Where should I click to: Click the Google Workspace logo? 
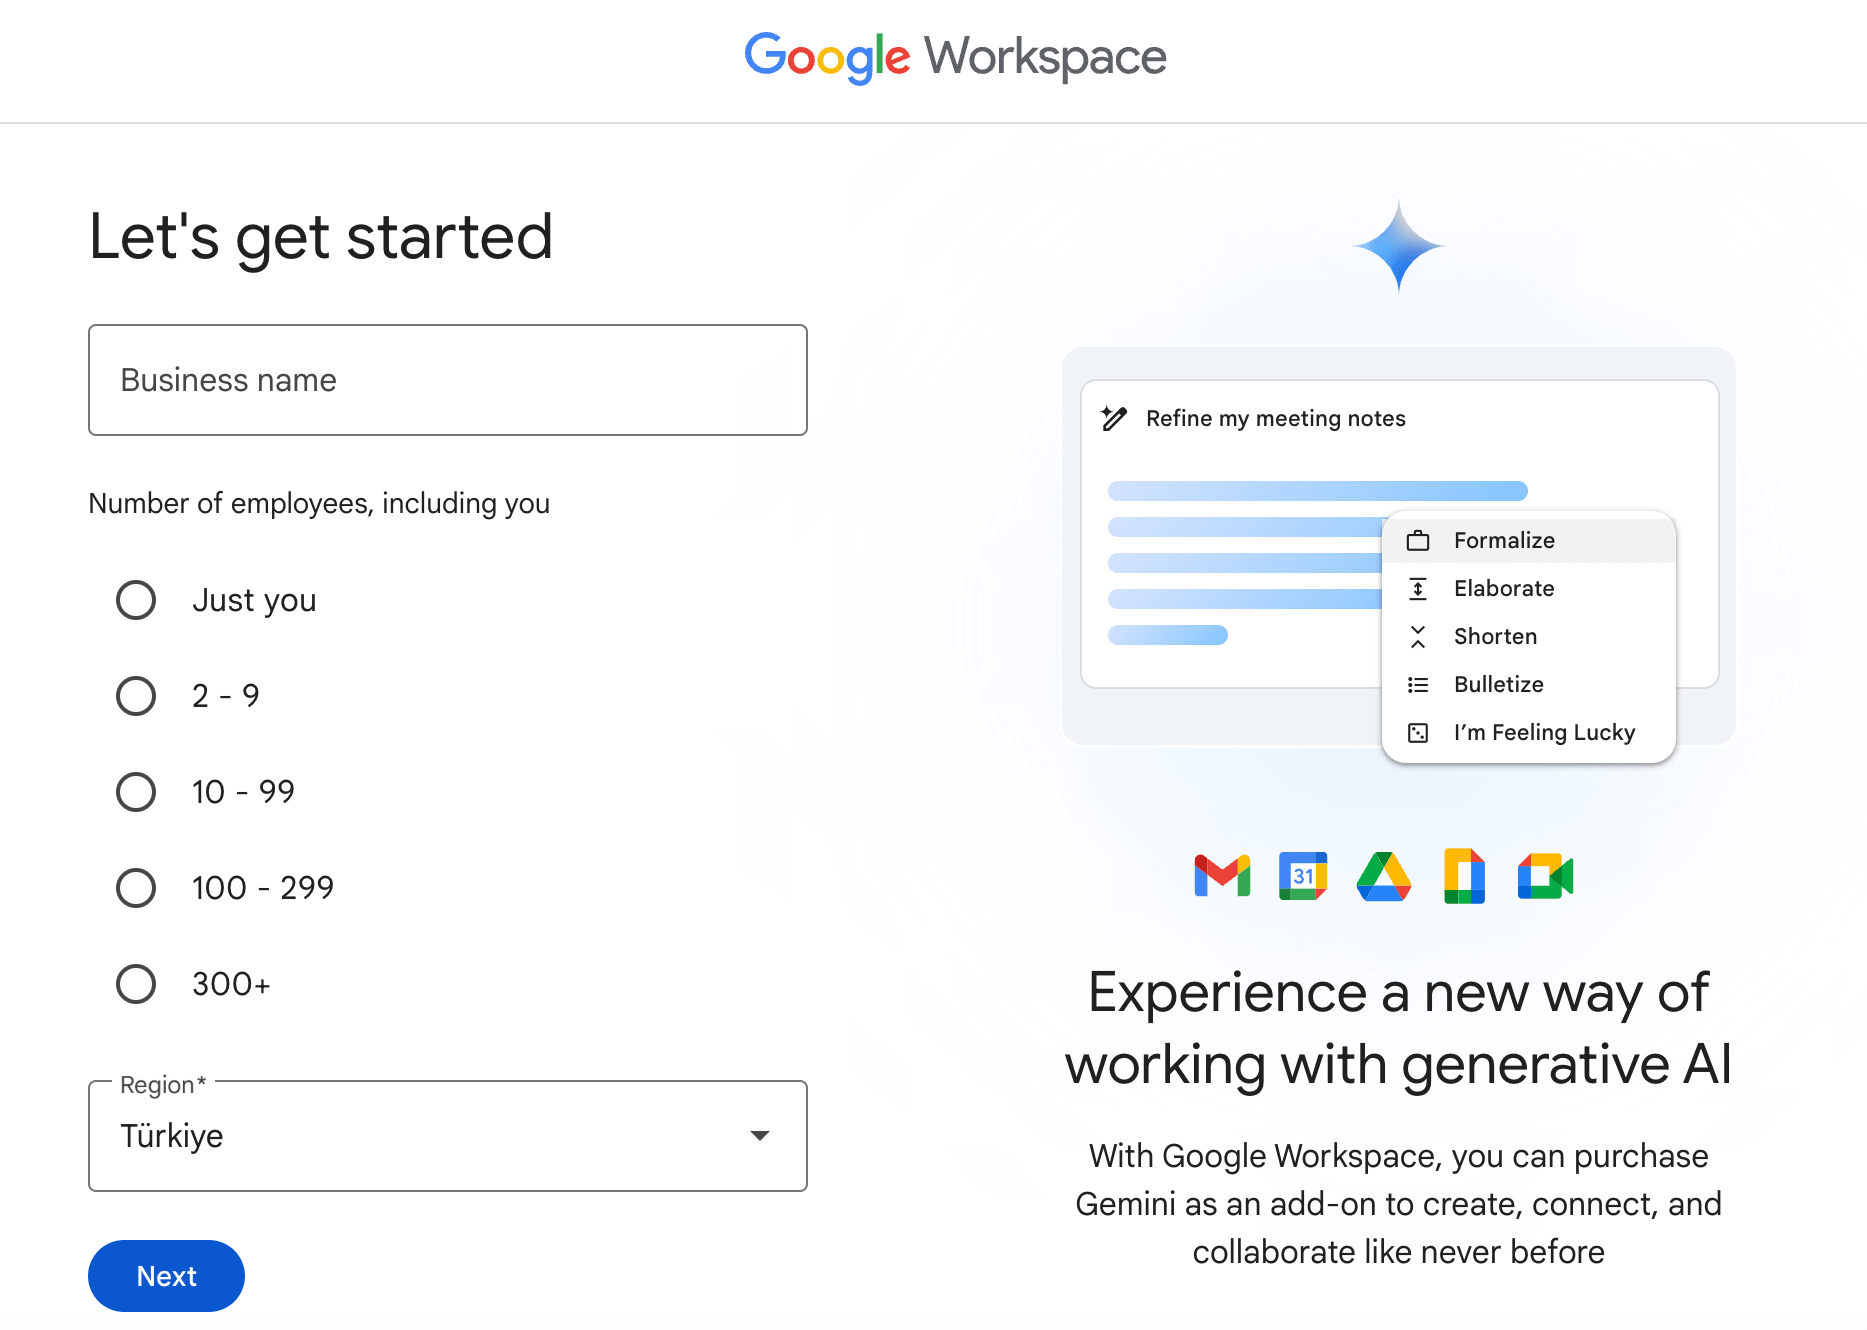tap(955, 57)
